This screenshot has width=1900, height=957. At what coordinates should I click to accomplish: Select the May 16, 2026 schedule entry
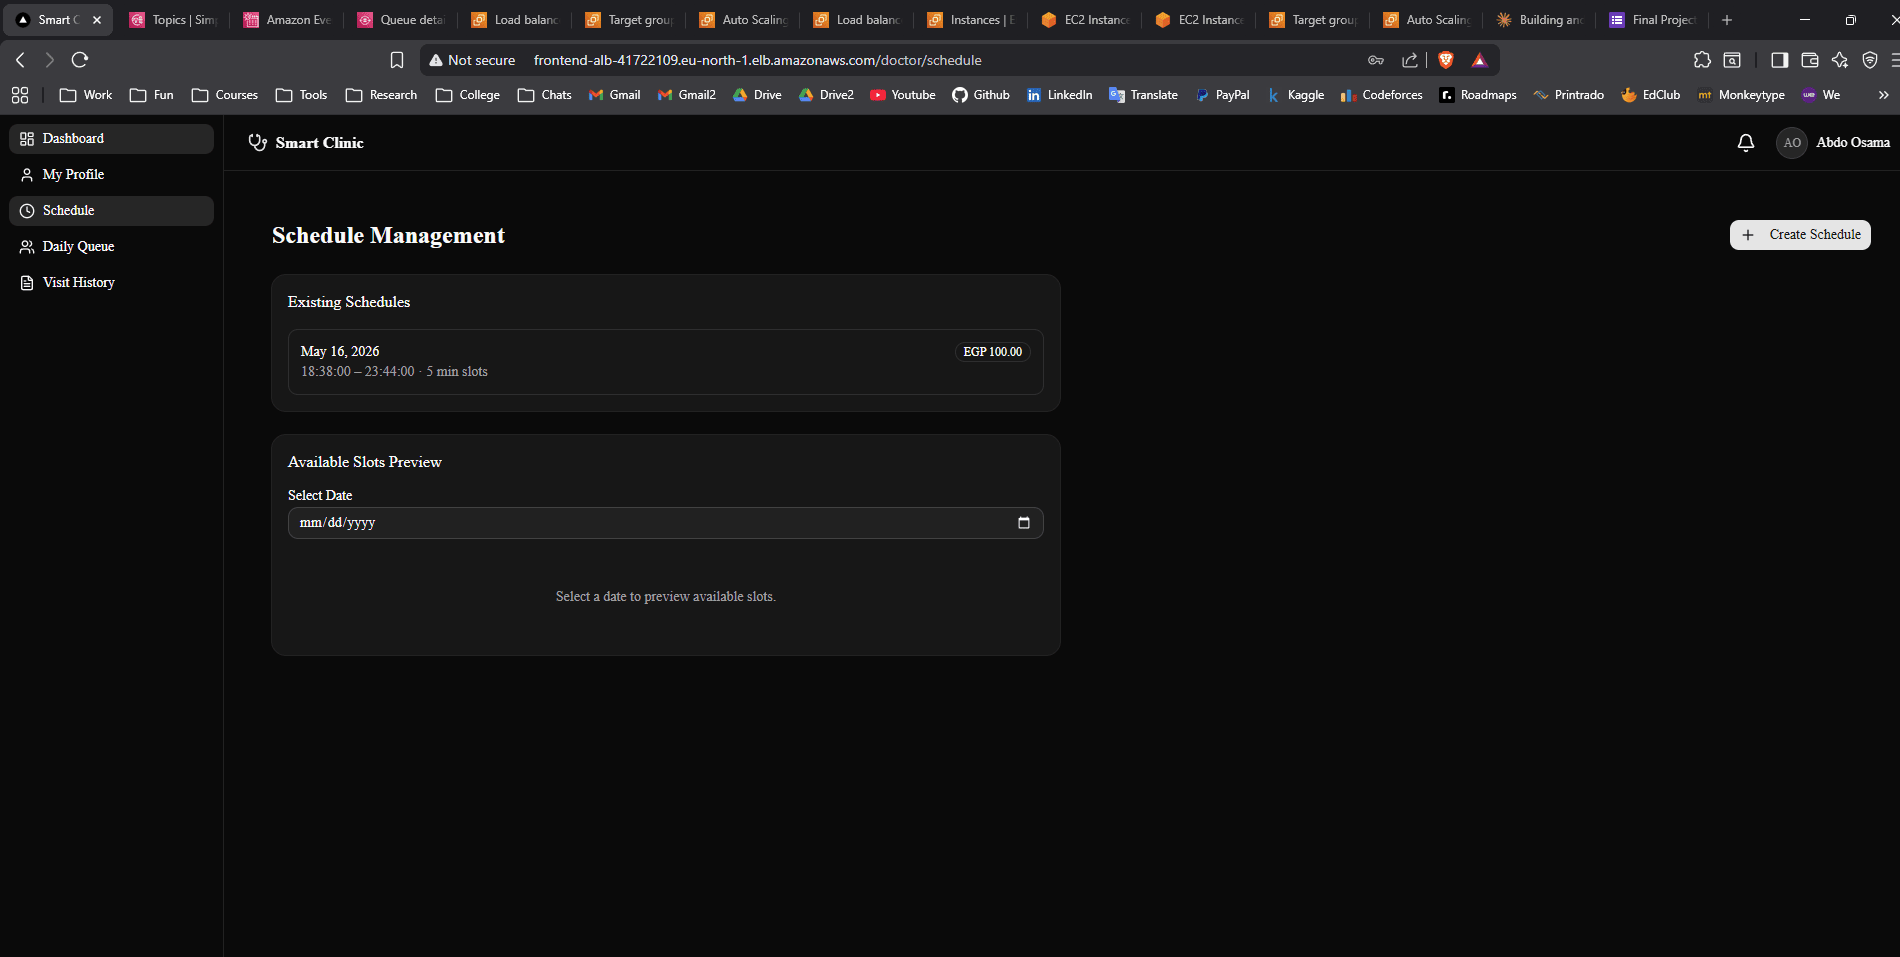[x=666, y=362]
